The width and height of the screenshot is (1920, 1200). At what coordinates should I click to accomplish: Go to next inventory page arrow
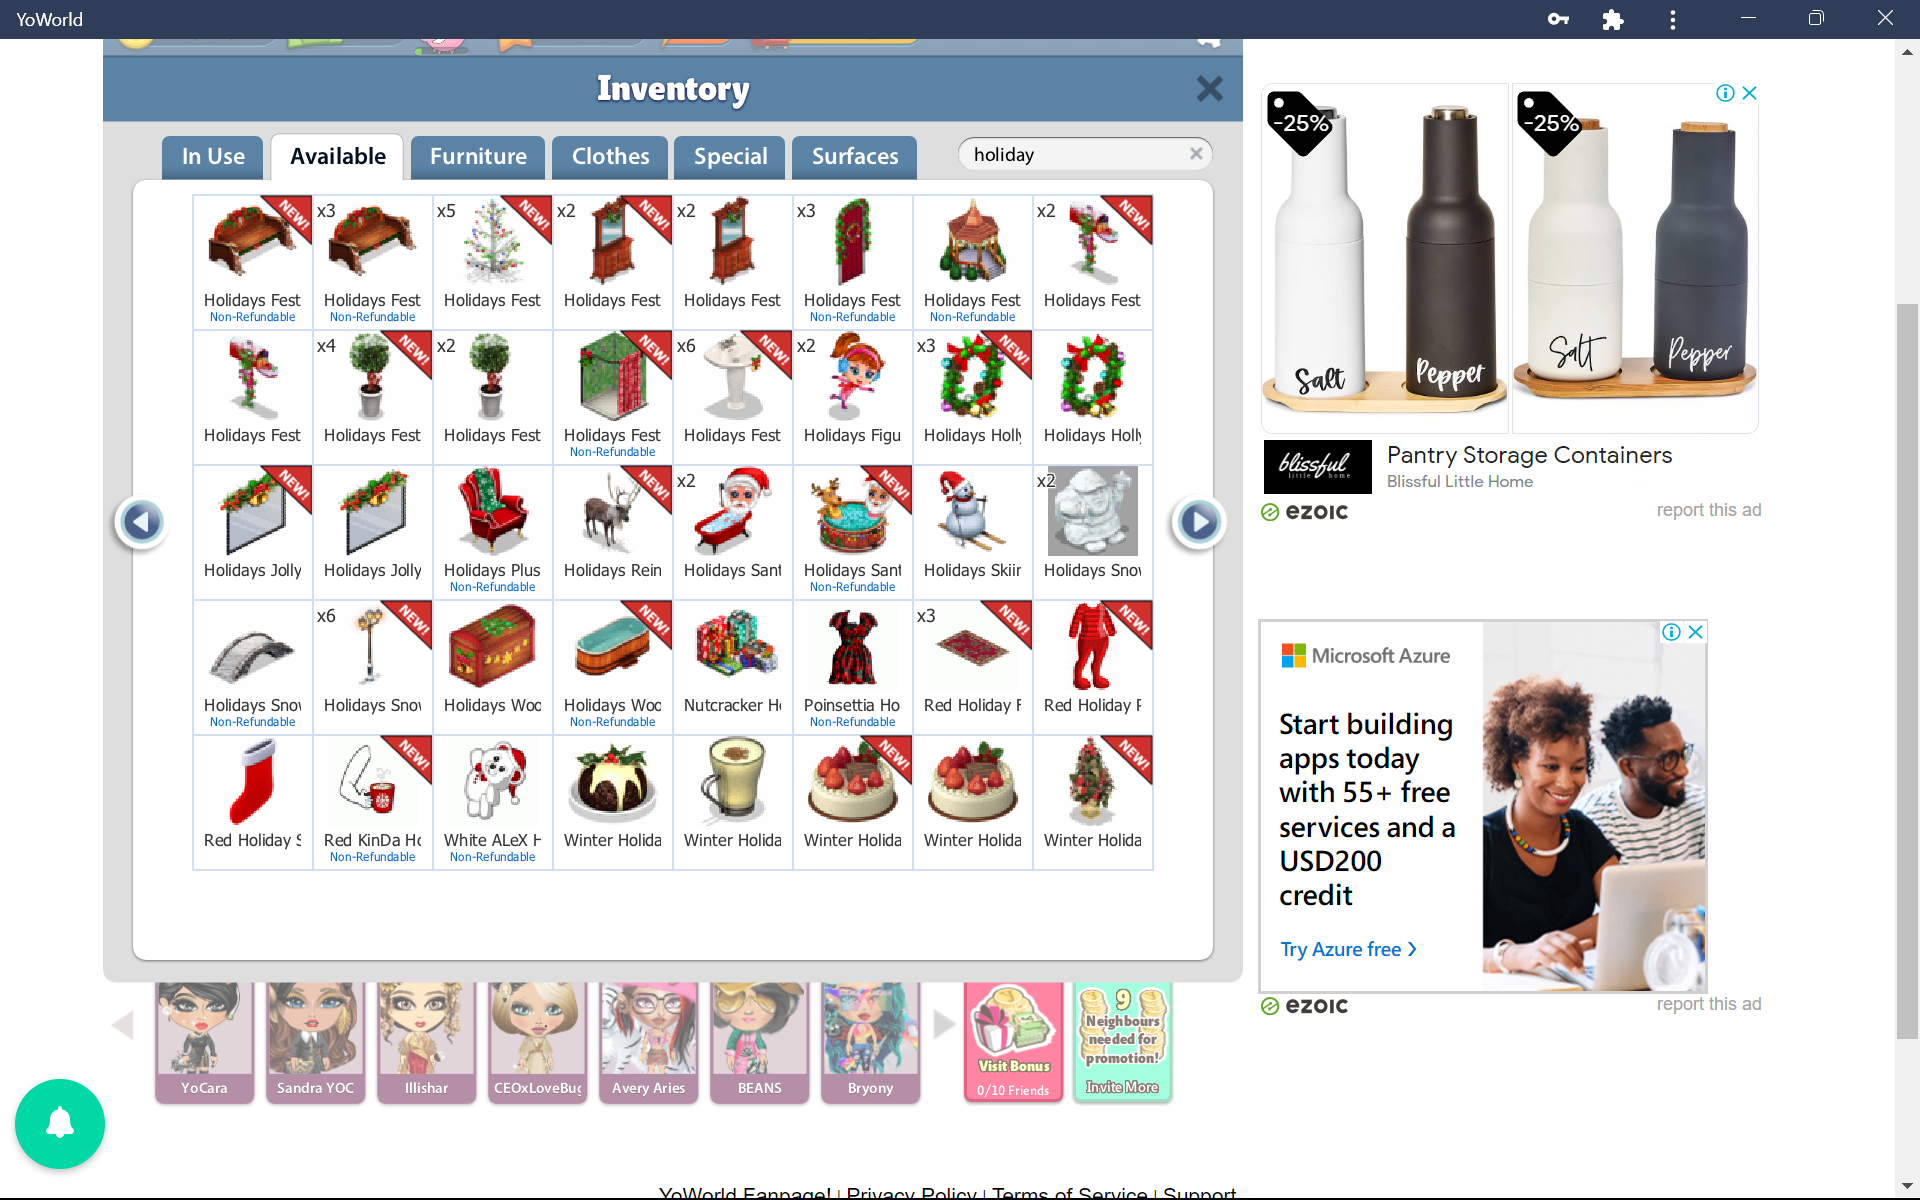point(1198,521)
